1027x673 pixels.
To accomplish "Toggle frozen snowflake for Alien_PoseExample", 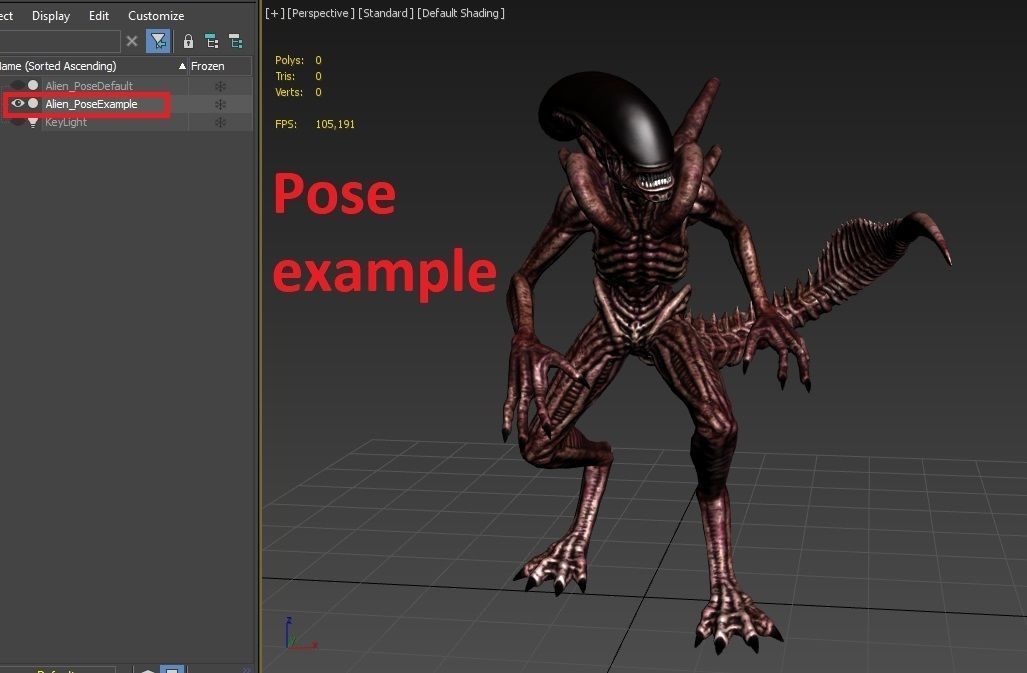I will pyautogui.click(x=220, y=104).
